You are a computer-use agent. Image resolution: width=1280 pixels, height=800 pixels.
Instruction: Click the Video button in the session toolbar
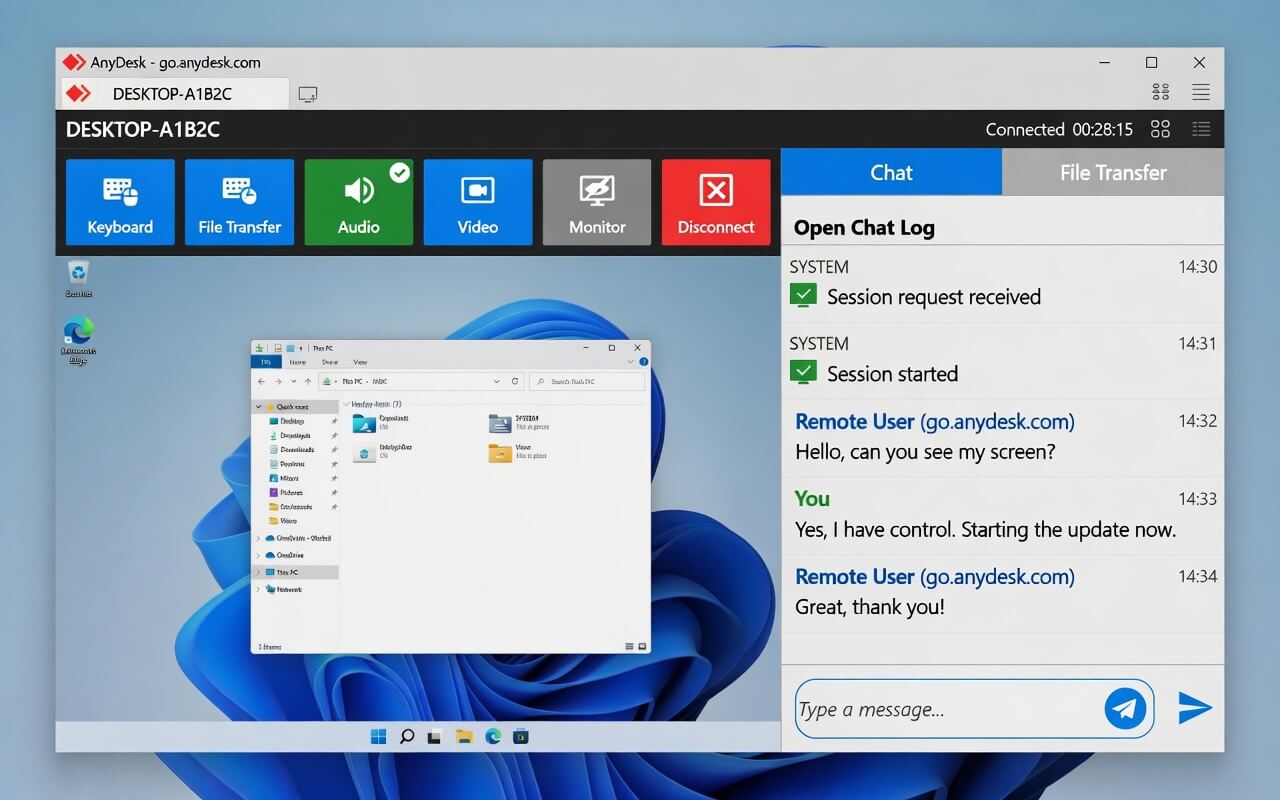point(478,202)
